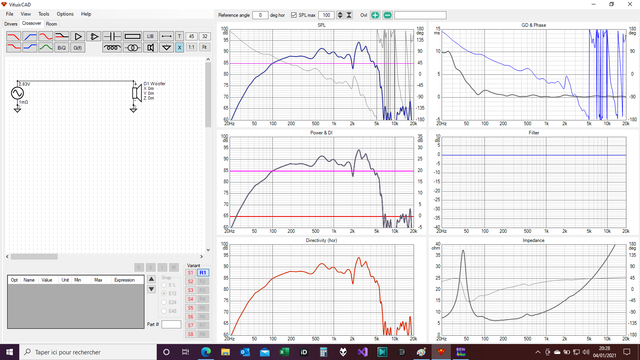Image resolution: width=640 pixels, height=360 pixels.
Task: Select the blue high-shelf filter icon
Action: (x=29, y=47)
